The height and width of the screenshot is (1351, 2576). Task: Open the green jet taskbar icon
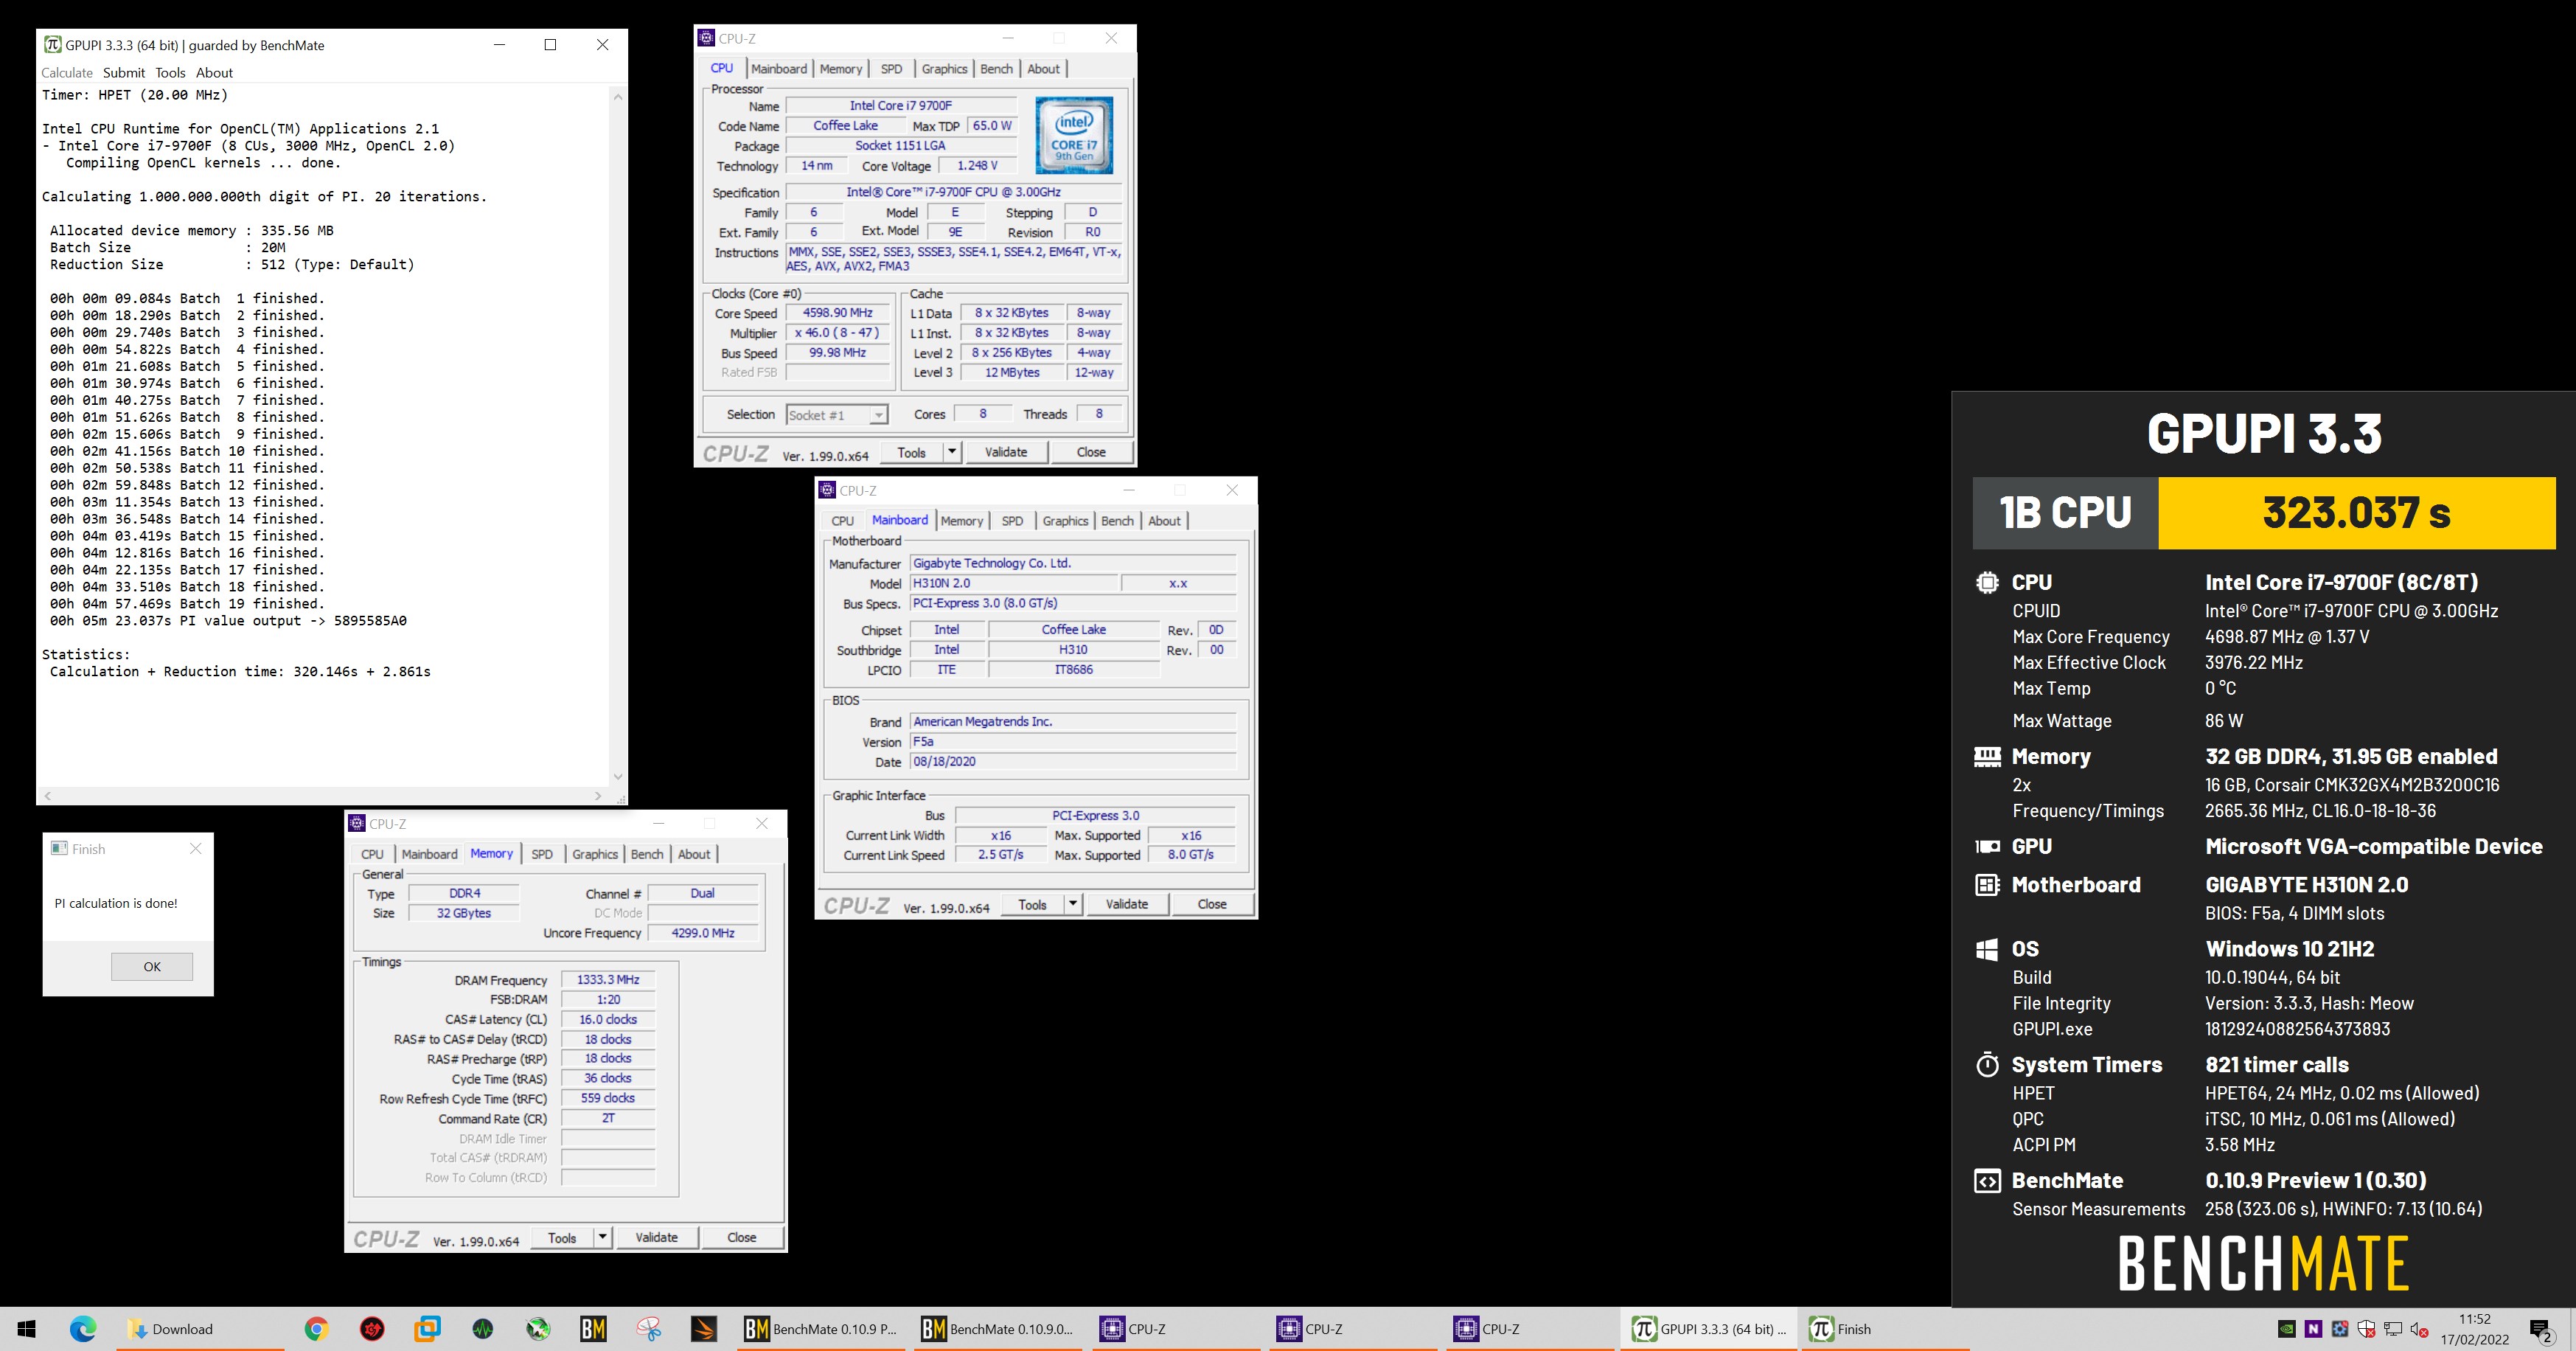pos(538,1329)
